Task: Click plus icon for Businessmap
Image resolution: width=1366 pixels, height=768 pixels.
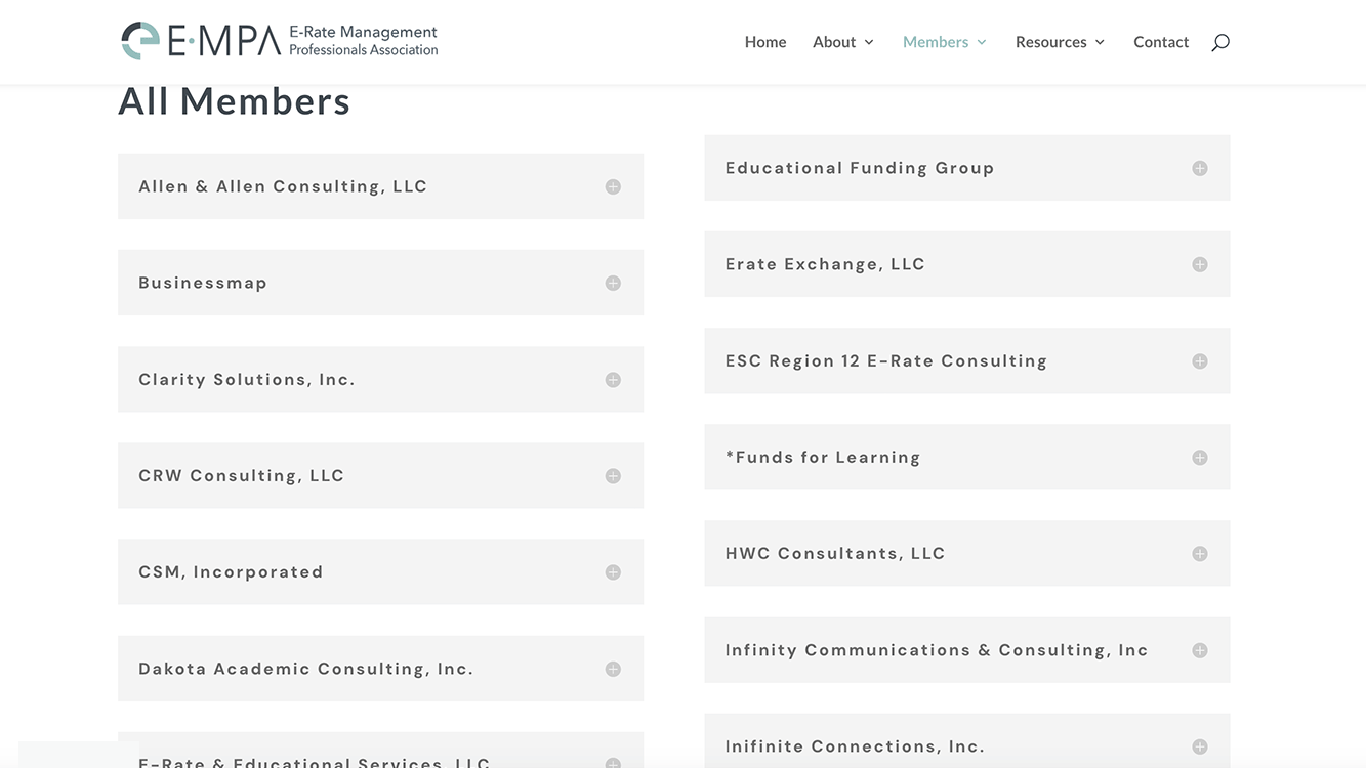Action: pos(613,283)
